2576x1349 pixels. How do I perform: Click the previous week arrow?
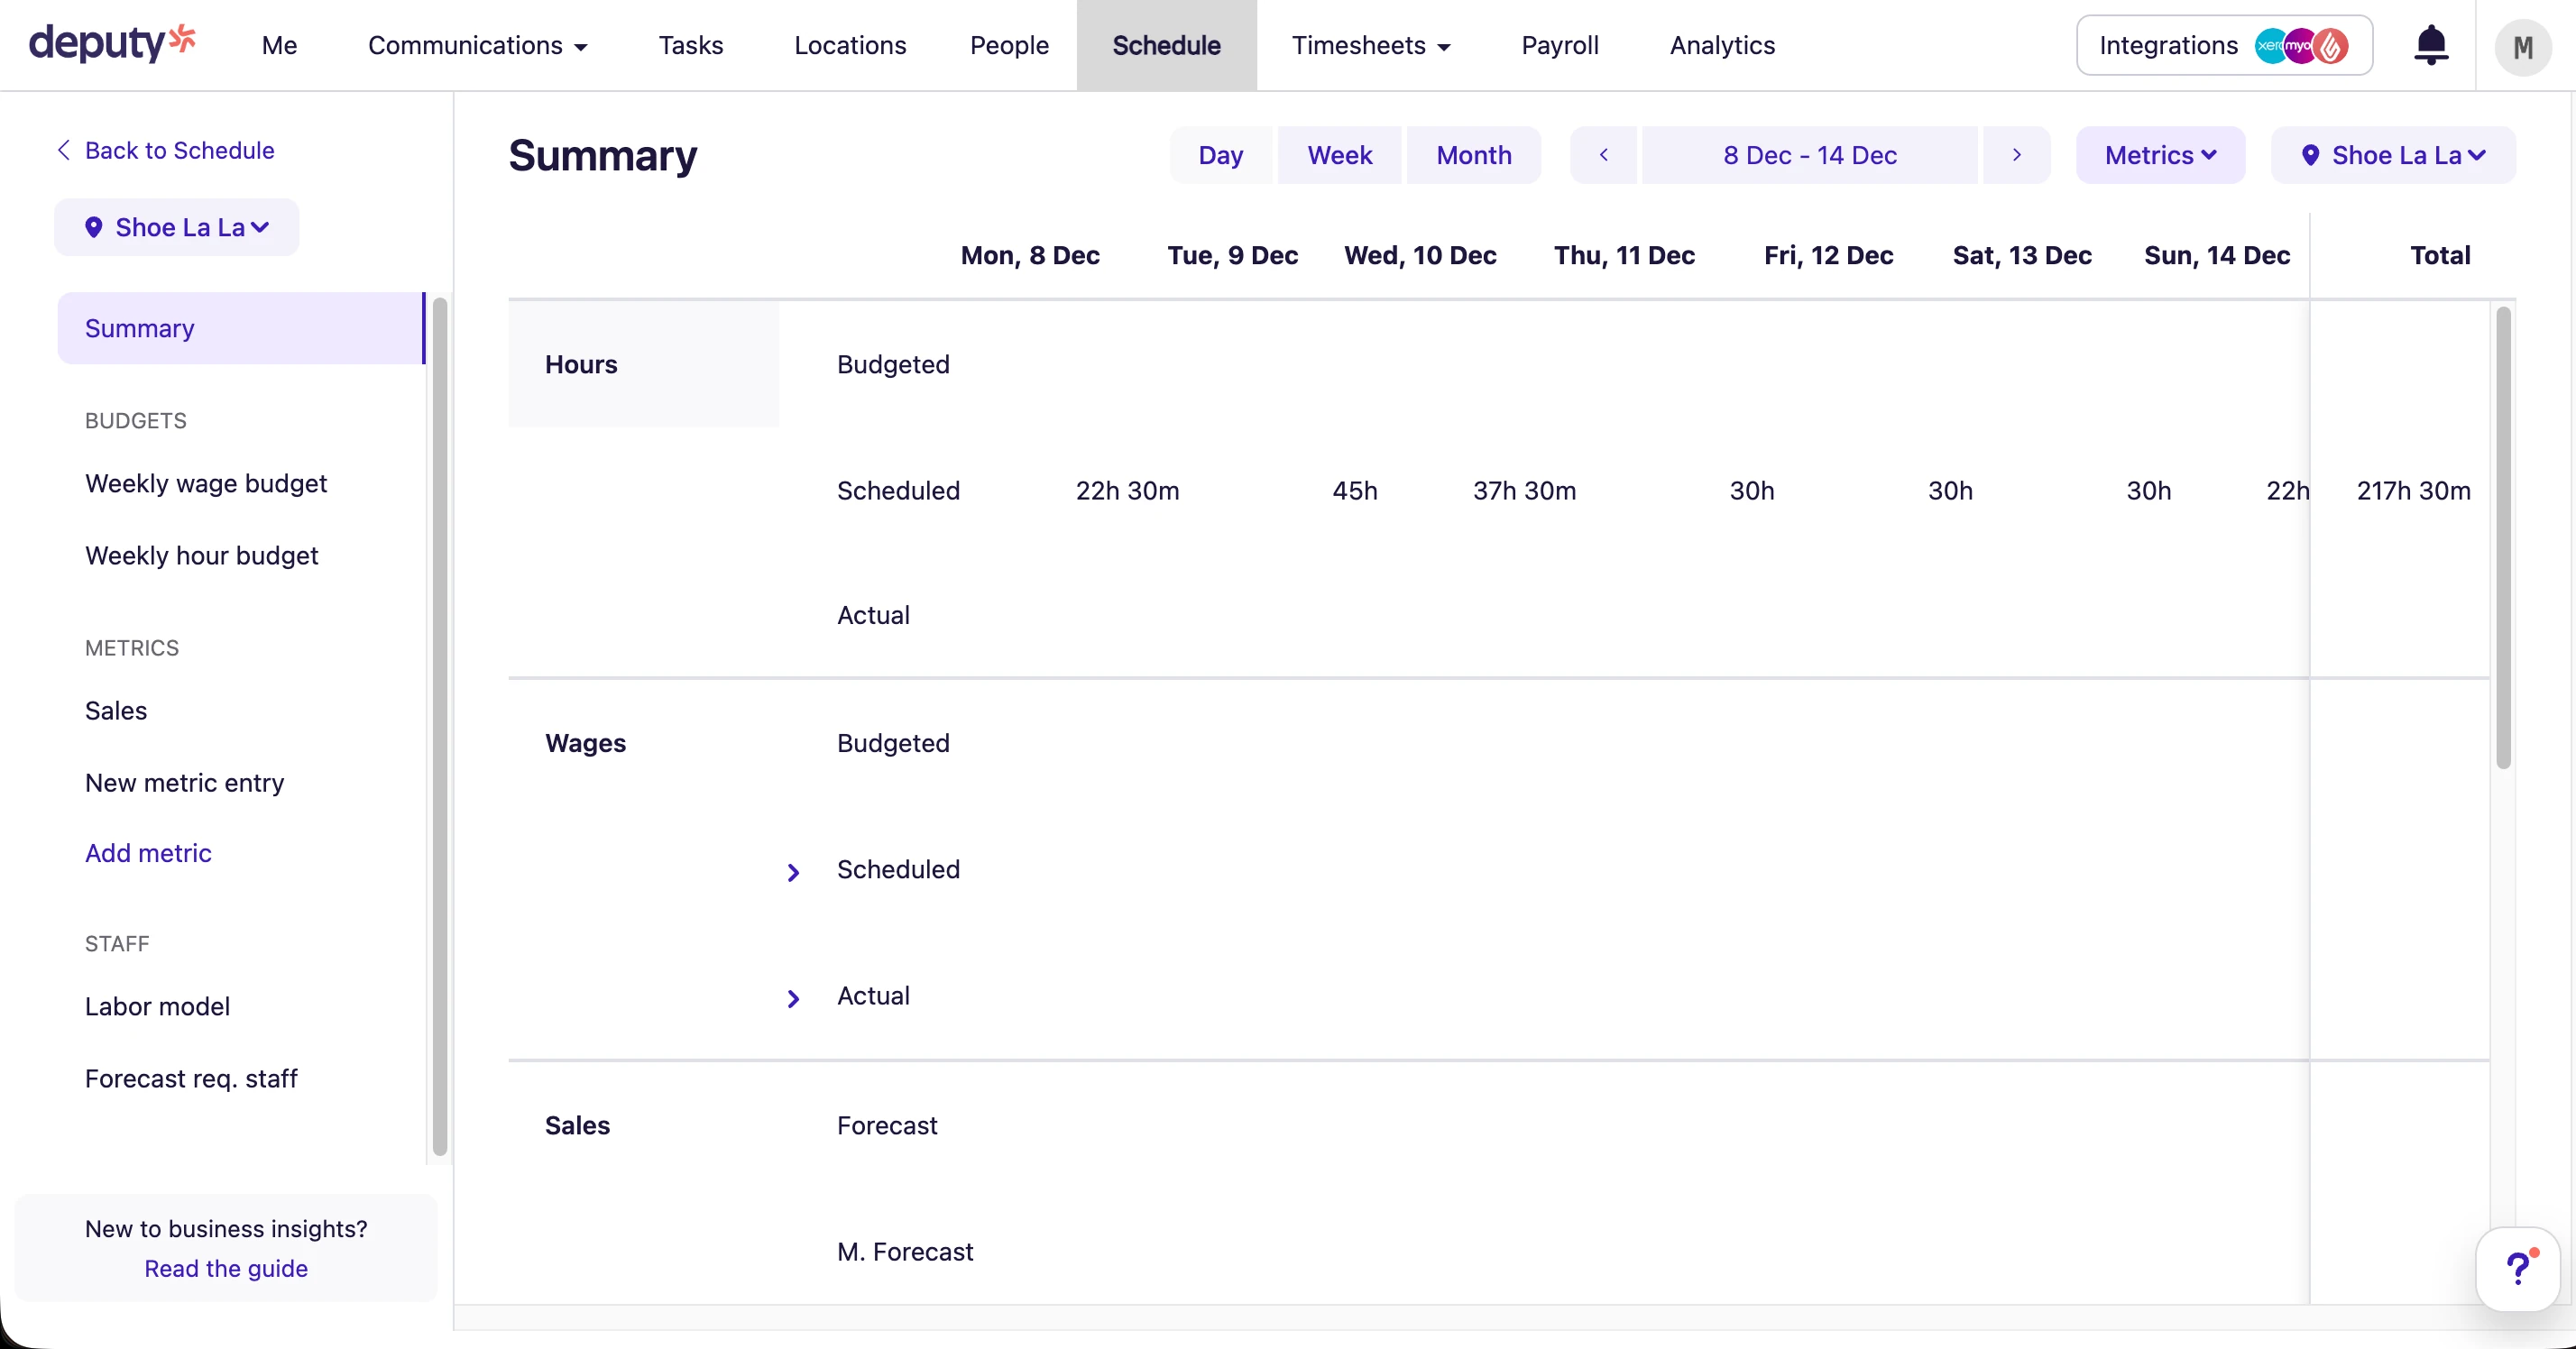[1604, 155]
